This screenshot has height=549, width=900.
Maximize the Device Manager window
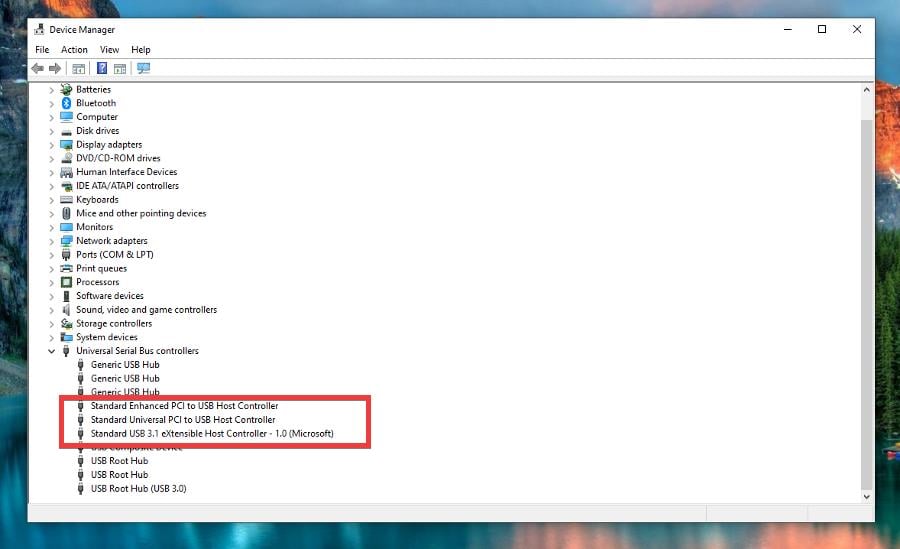point(822,29)
